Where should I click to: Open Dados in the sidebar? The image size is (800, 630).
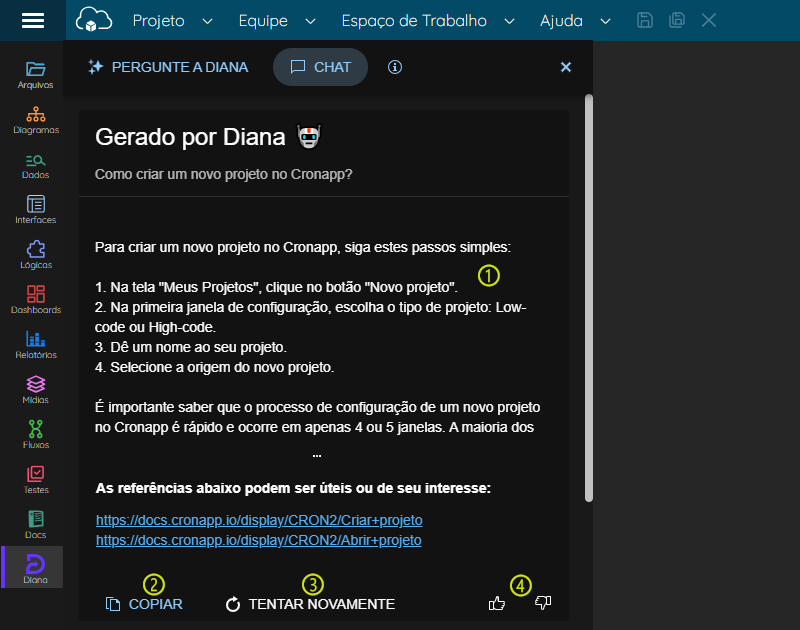click(35, 166)
